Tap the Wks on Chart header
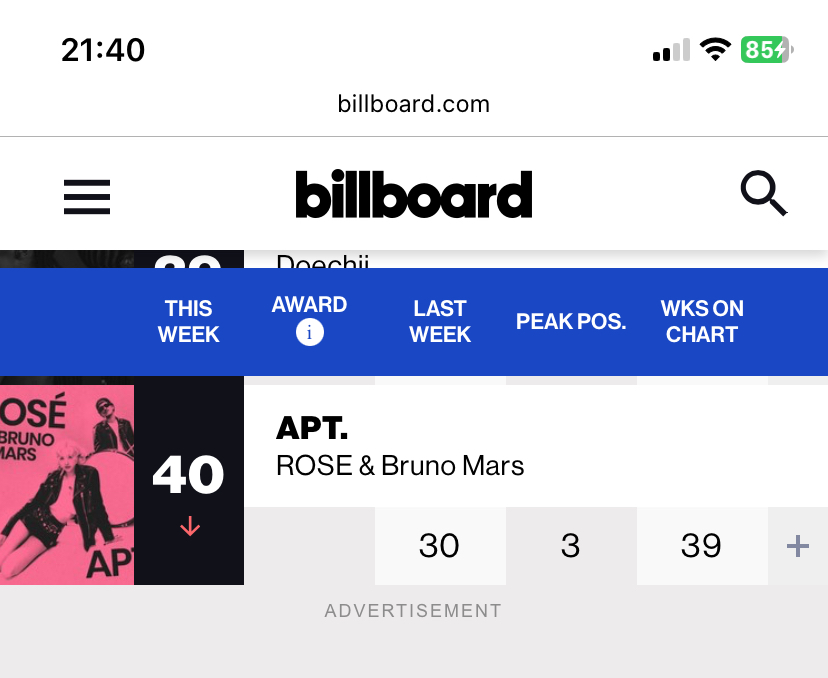 (x=702, y=322)
